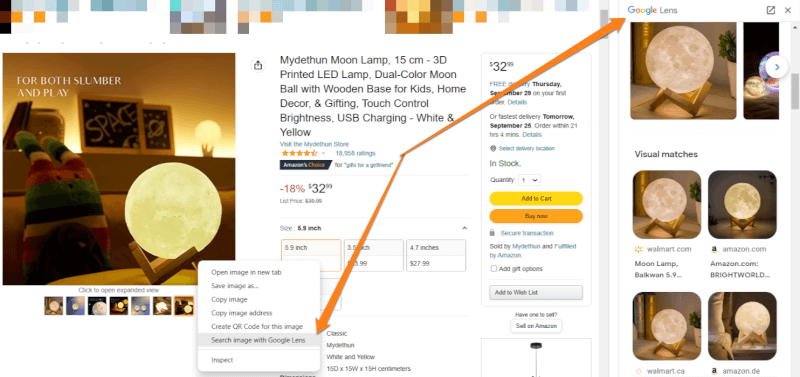Select Search image with Google Lens
The width and height of the screenshot is (800, 377).
258,340
